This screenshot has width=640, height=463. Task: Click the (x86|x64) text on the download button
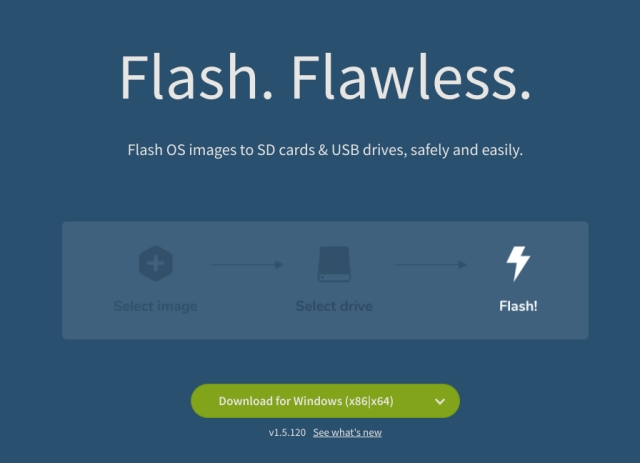(x=369, y=401)
